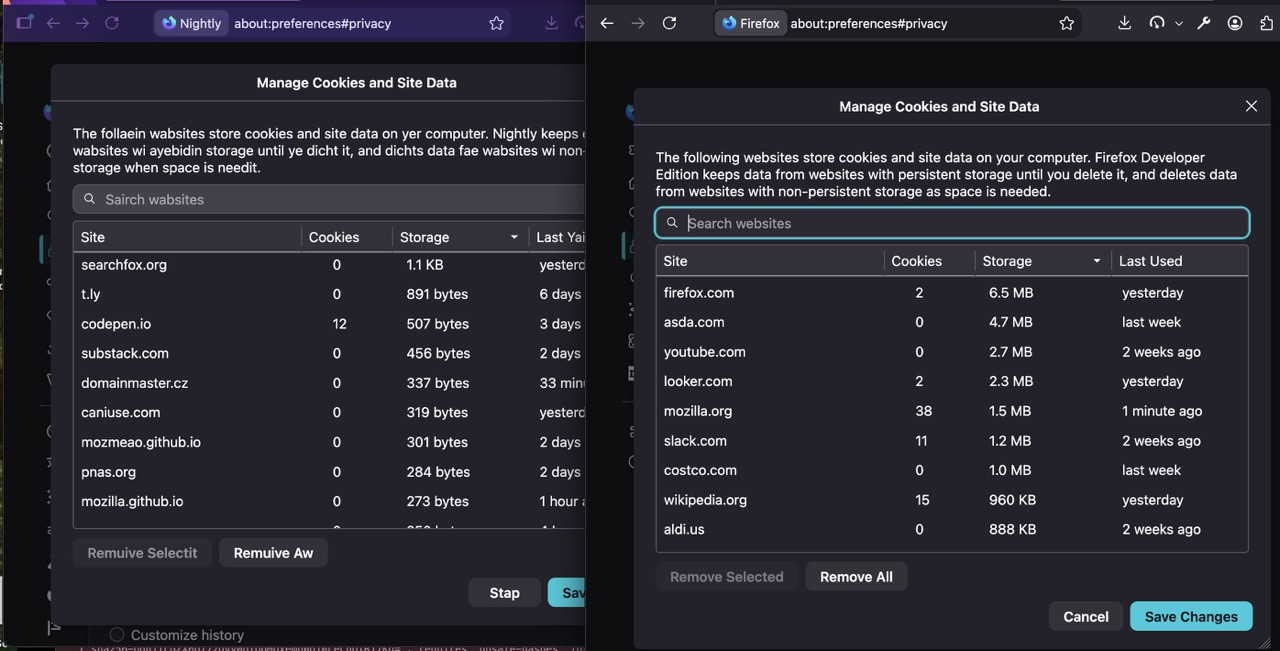This screenshot has height=651, width=1280.
Task: Click the Nightly identity badge in the URL bar
Action: coord(191,23)
